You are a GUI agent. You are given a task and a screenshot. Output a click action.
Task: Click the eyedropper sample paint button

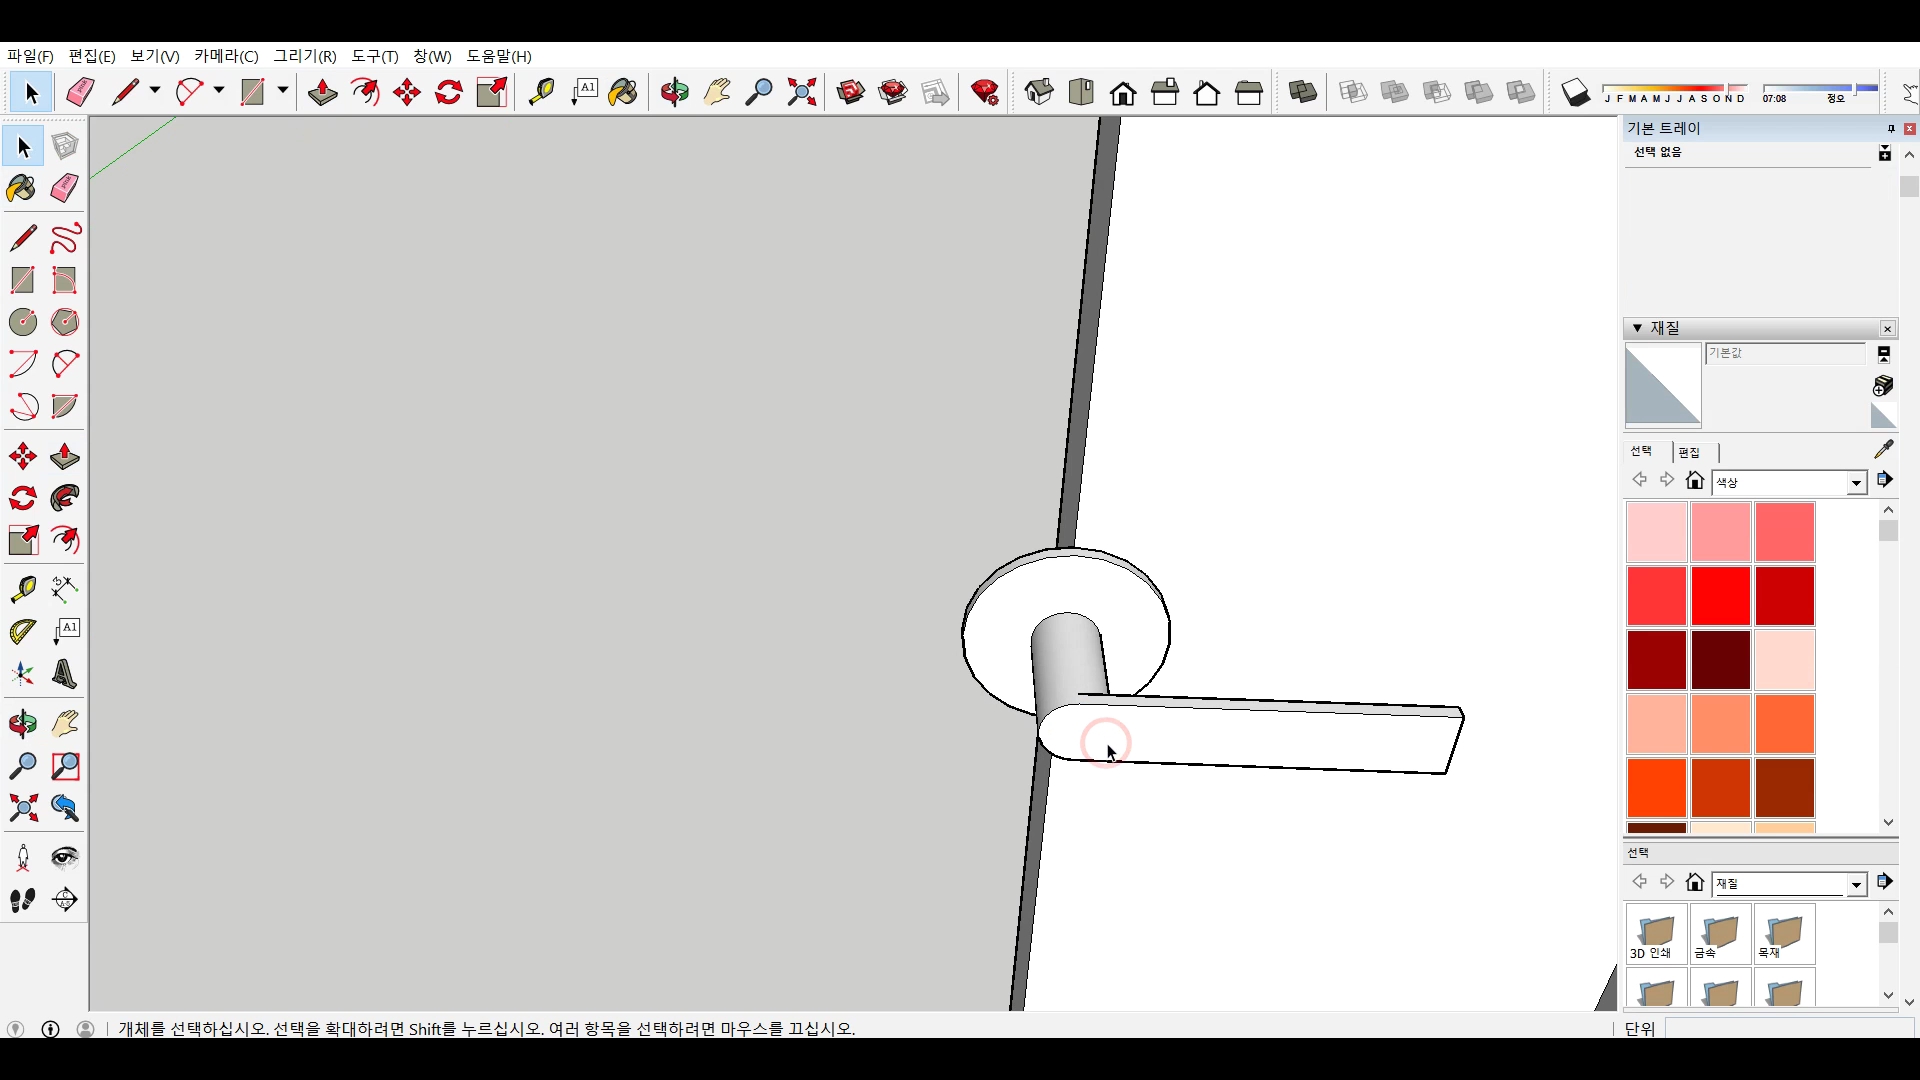click(x=1883, y=449)
